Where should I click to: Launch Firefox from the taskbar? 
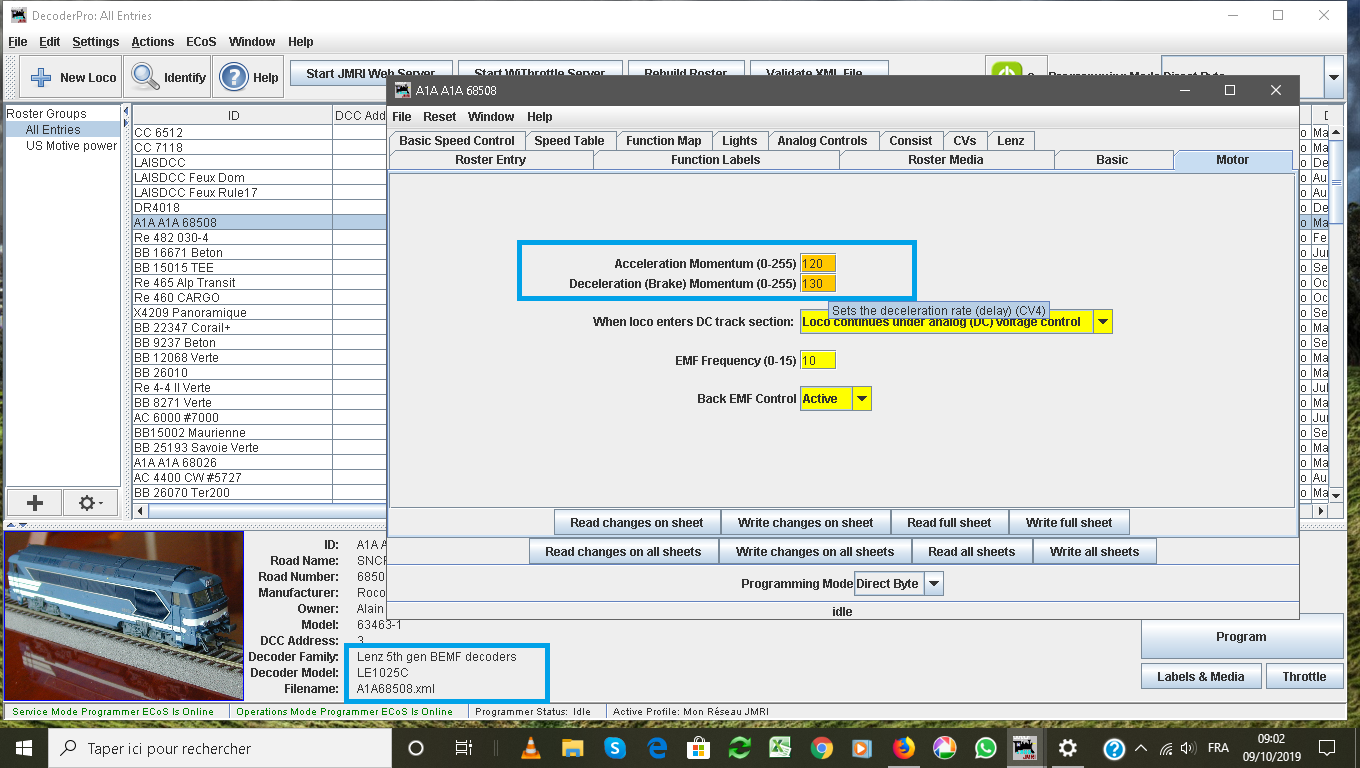903,748
